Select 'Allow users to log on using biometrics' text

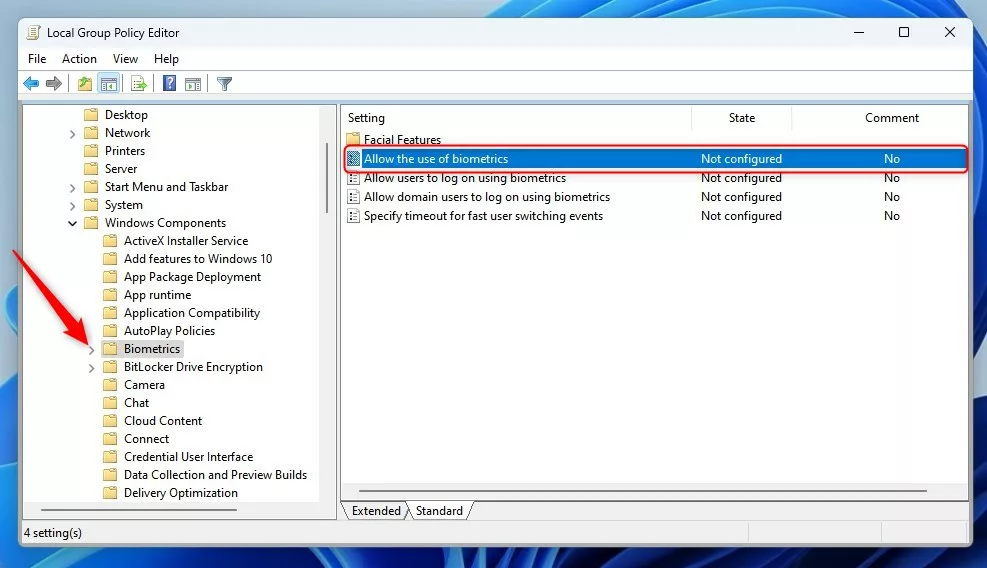click(x=465, y=178)
